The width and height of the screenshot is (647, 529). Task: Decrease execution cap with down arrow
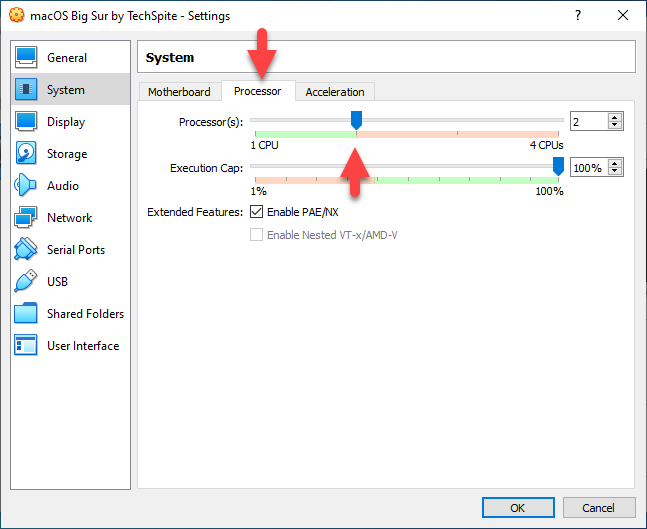pyautogui.click(x=615, y=172)
